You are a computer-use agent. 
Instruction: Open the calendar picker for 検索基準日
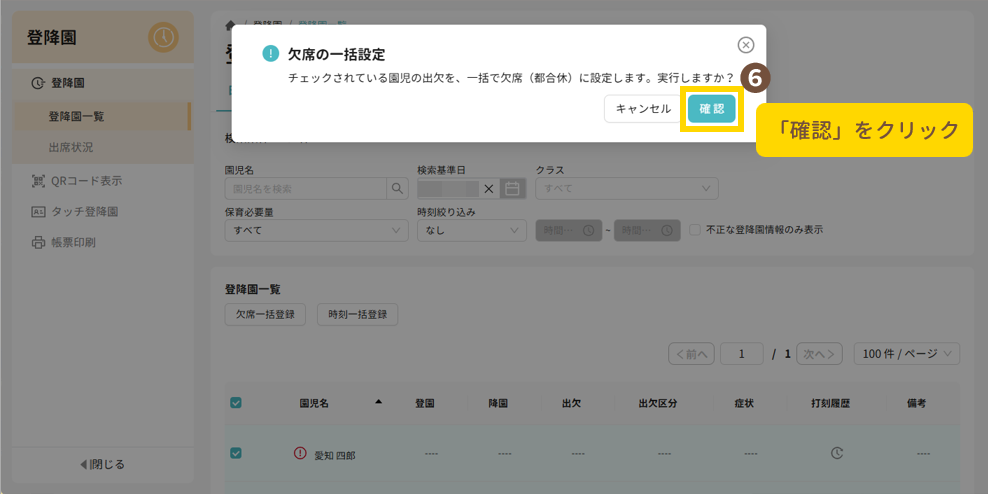tap(513, 188)
